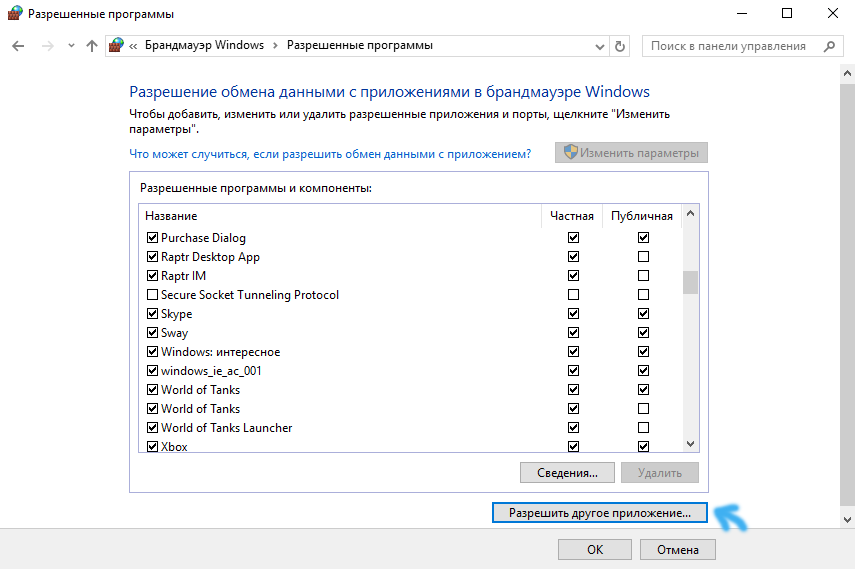The image size is (855, 569).
Task: Click the window title bar firewall icon
Action: (14, 14)
